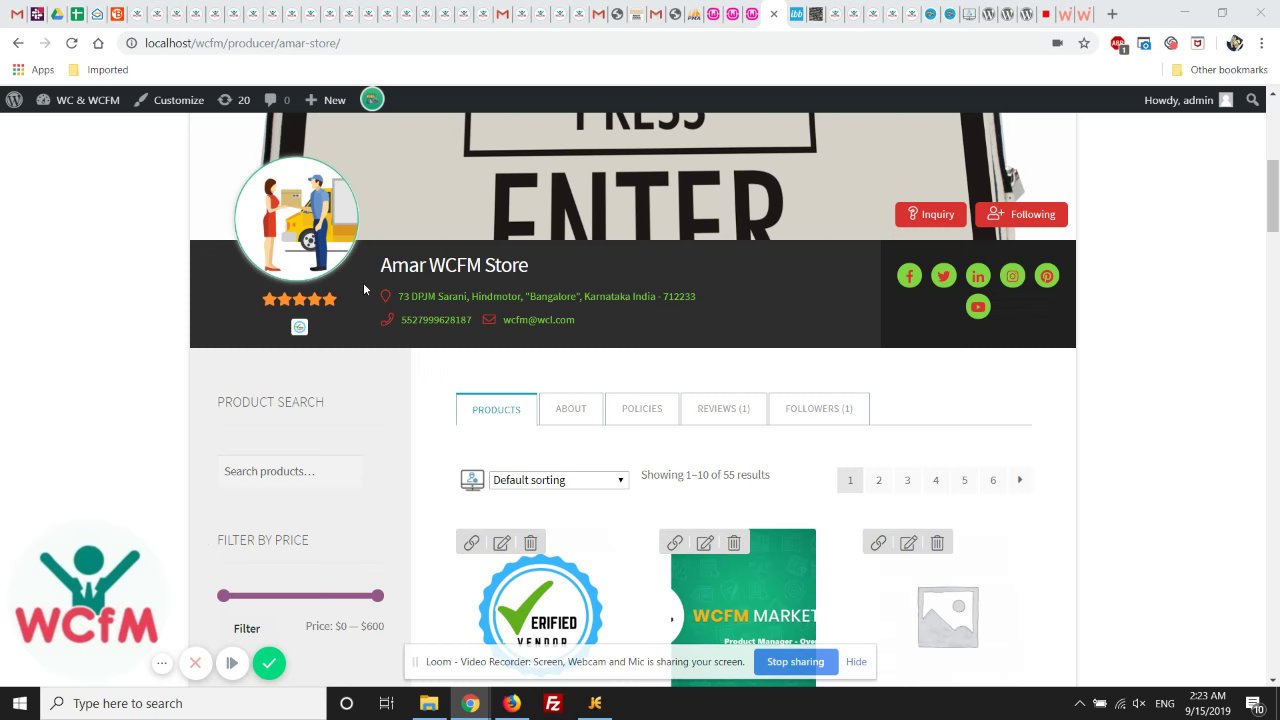This screenshot has width=1280, height=720.
Task: Click the edit icon on Verified Vendor product
Action: [502, 542]
